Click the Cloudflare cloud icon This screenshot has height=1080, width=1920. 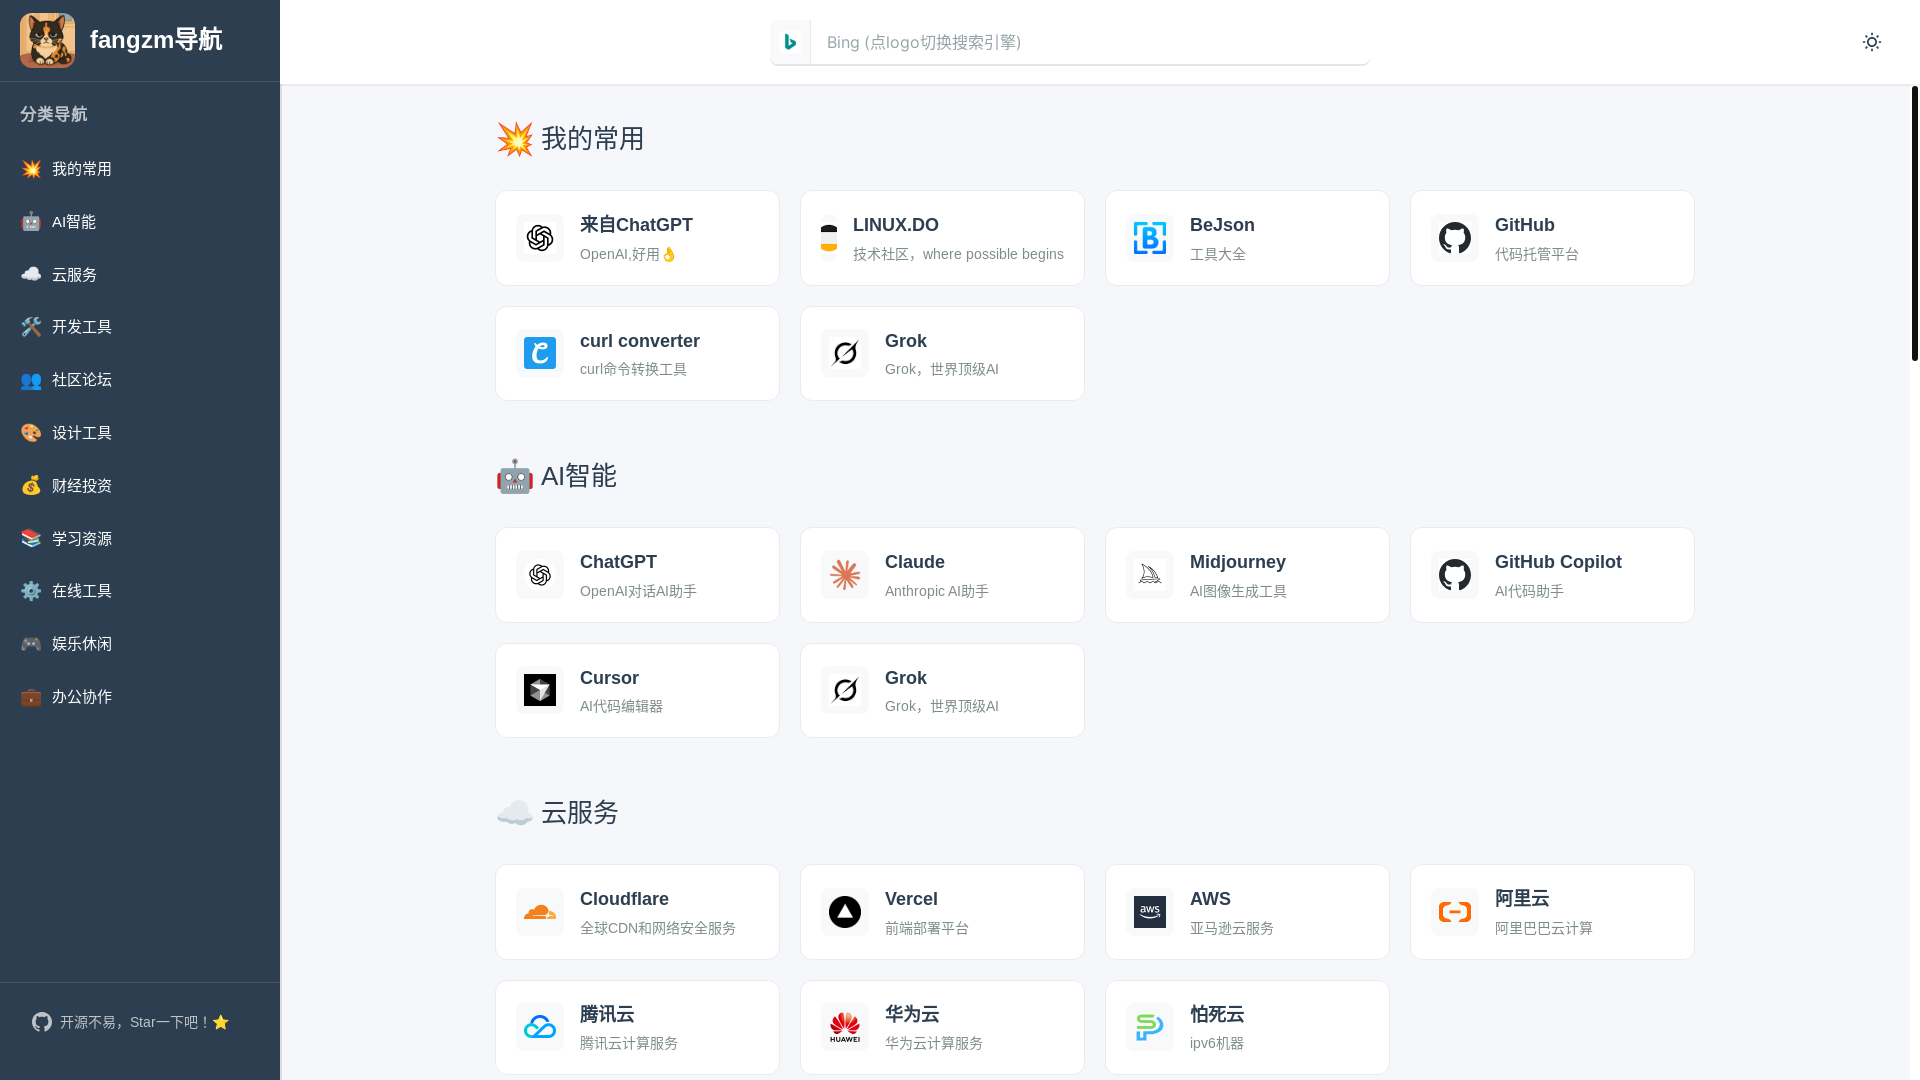[x=540, y=912]
